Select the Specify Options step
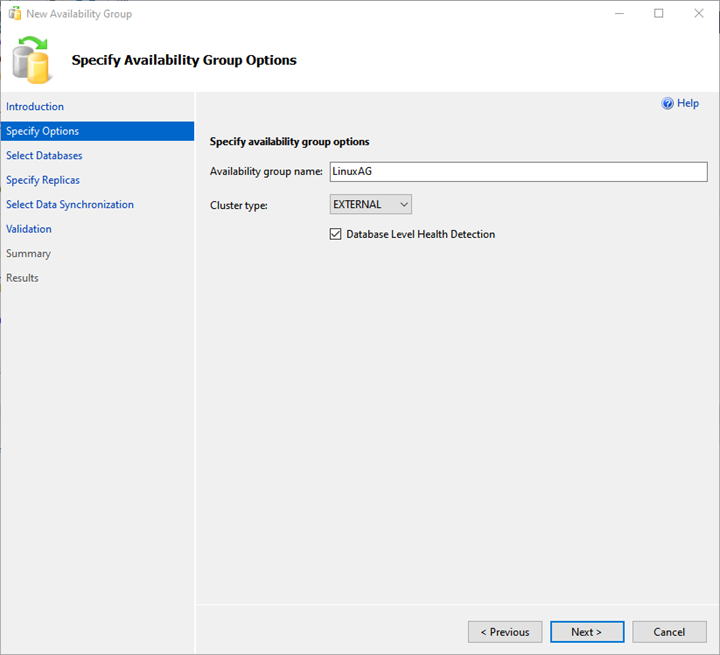 [x=97, y=131]
